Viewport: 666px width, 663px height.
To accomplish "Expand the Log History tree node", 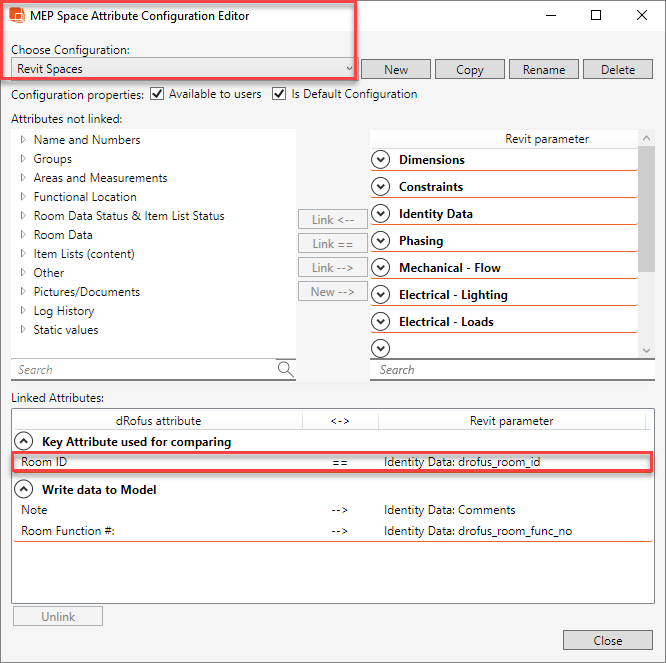I will click(23, 311).
